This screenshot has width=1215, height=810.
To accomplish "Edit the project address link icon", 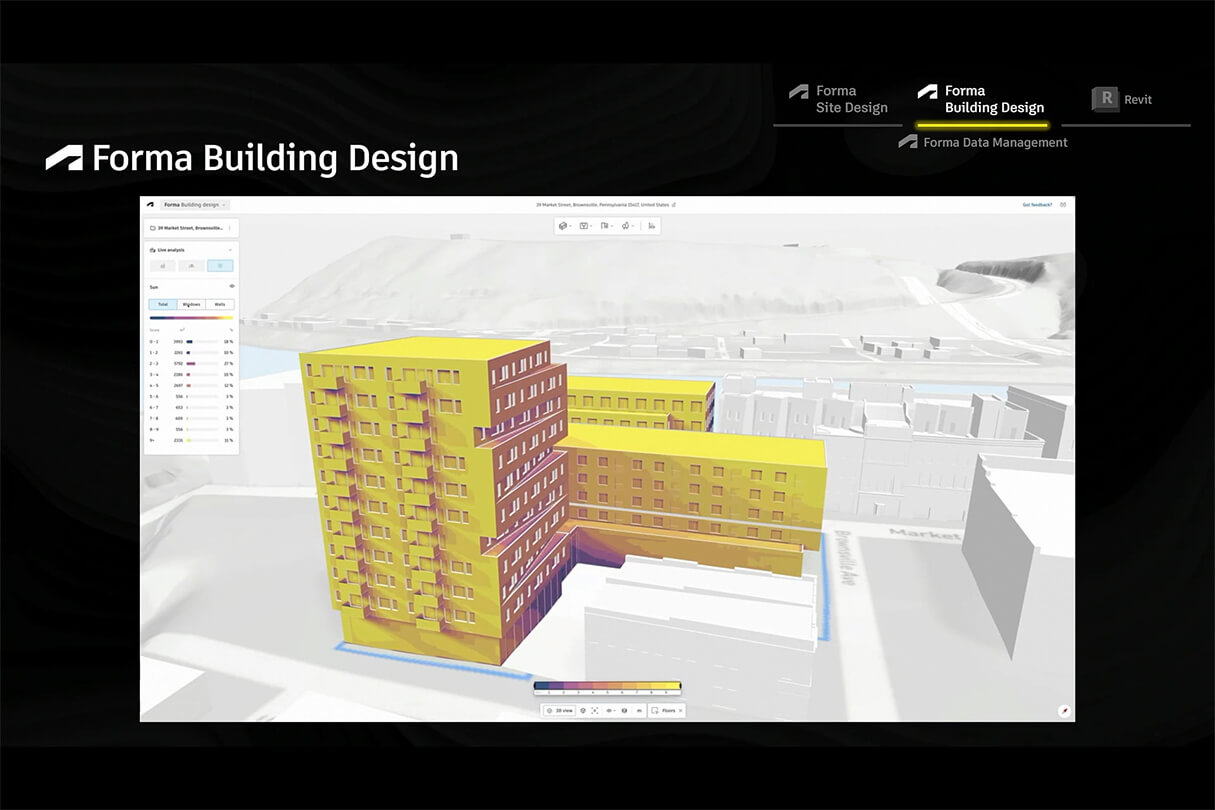I will [x=674, y=204].
